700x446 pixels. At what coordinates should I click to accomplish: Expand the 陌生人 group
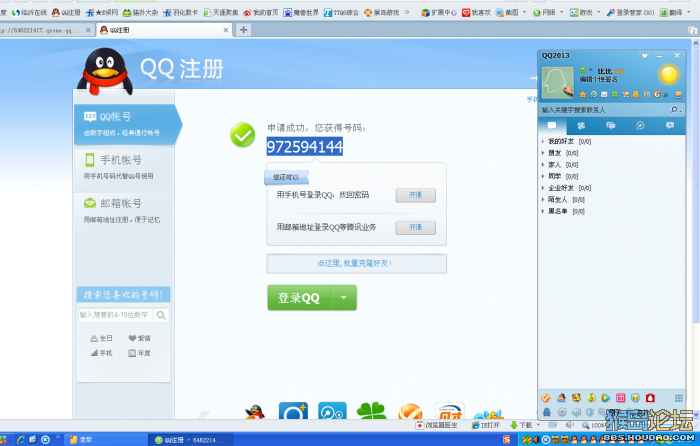[563, 200]
